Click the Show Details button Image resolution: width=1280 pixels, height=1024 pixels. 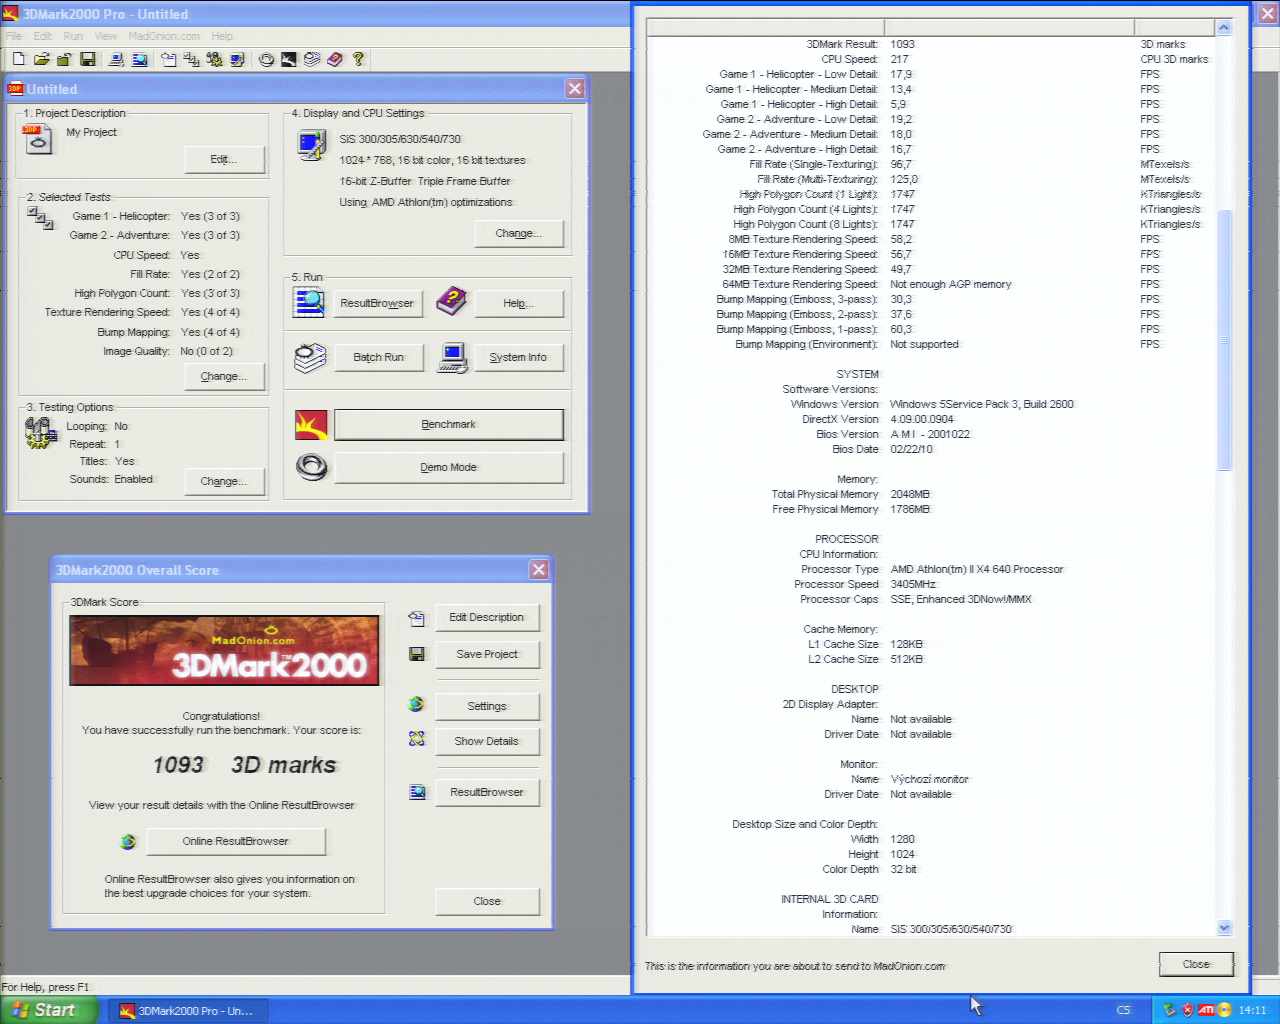(x=487, y=741)
